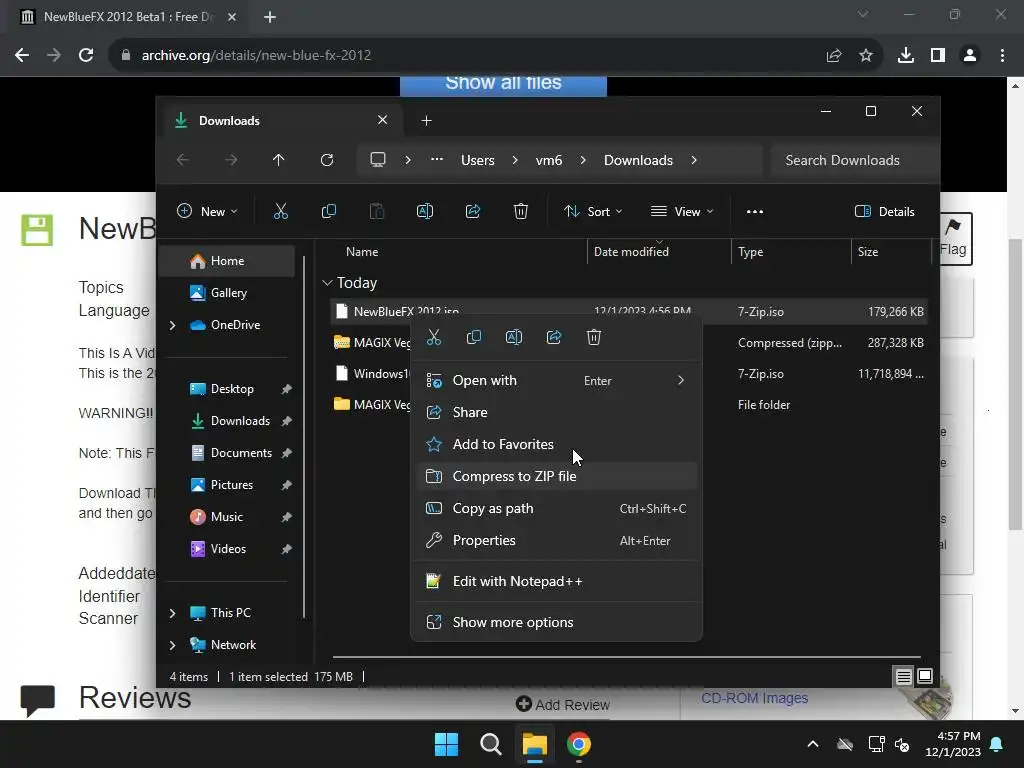1024x768 pixels.
Task: Open Chrome side panel icon
Action: (938, 56)
